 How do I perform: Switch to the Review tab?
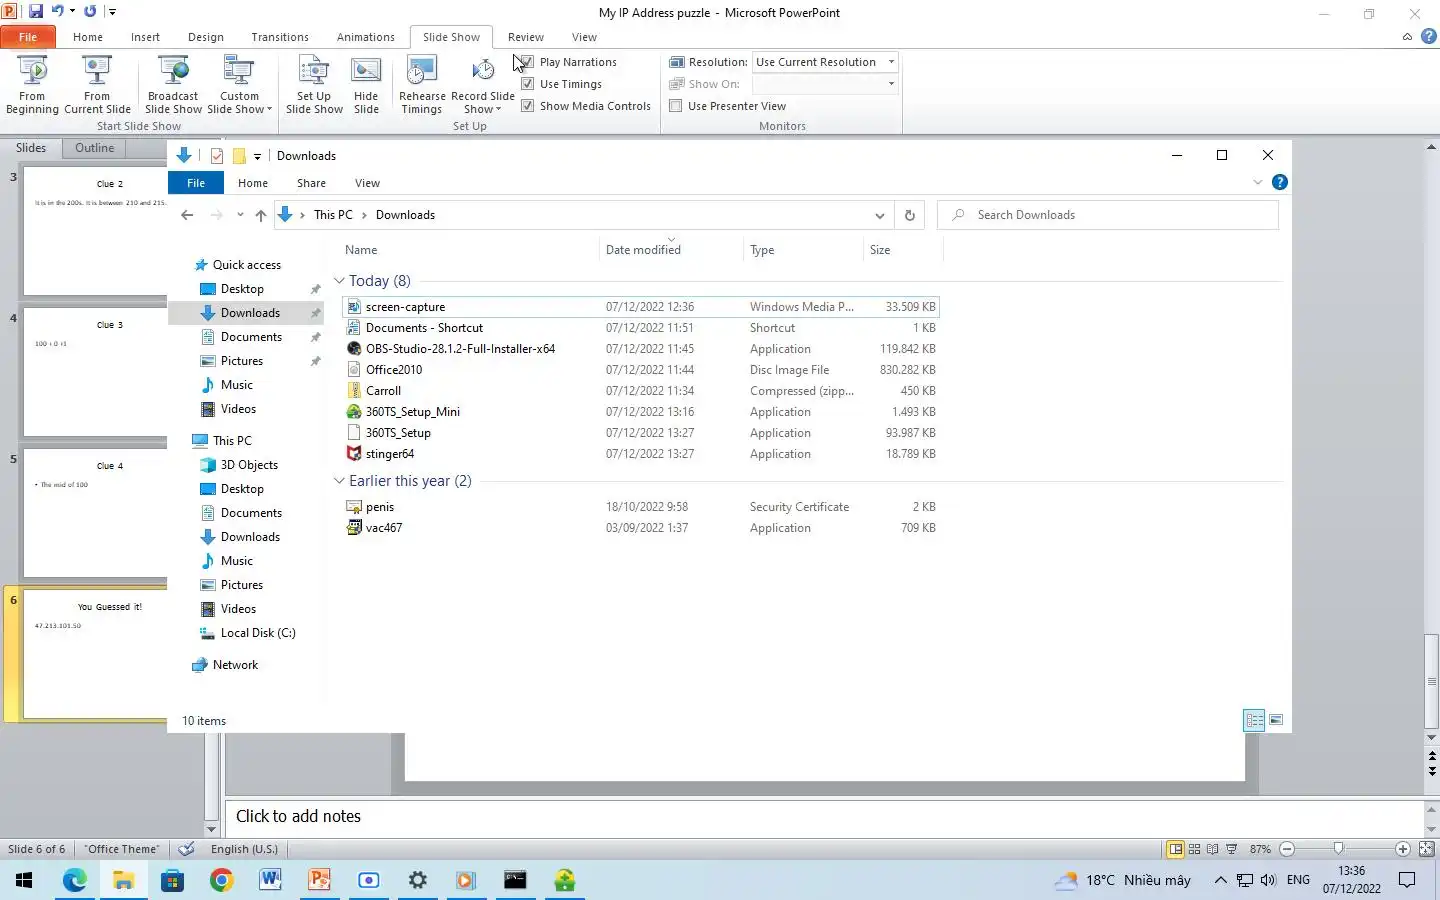[x=525, y=37]
